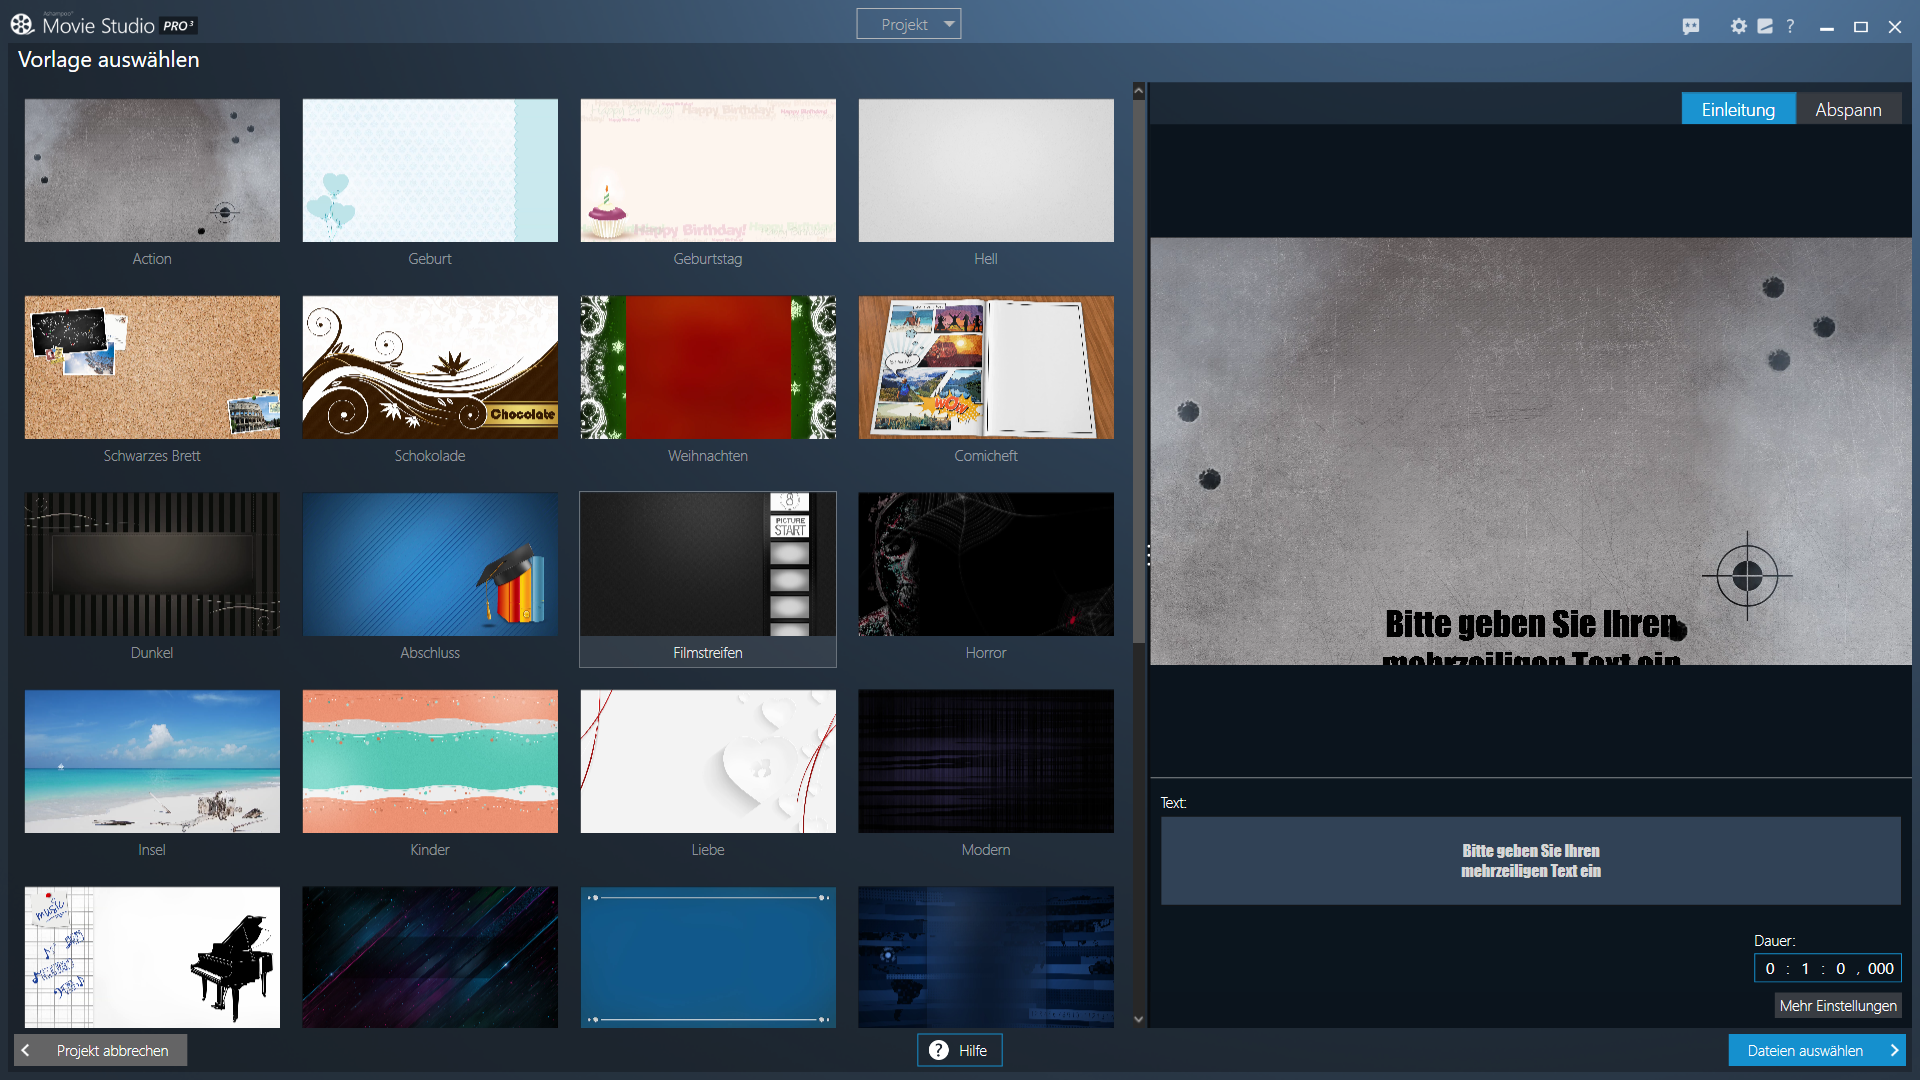Click forward arrow on Dateien auswählen
This screenshot has height=1080, width=1920.
(x=1893, y=1050)
